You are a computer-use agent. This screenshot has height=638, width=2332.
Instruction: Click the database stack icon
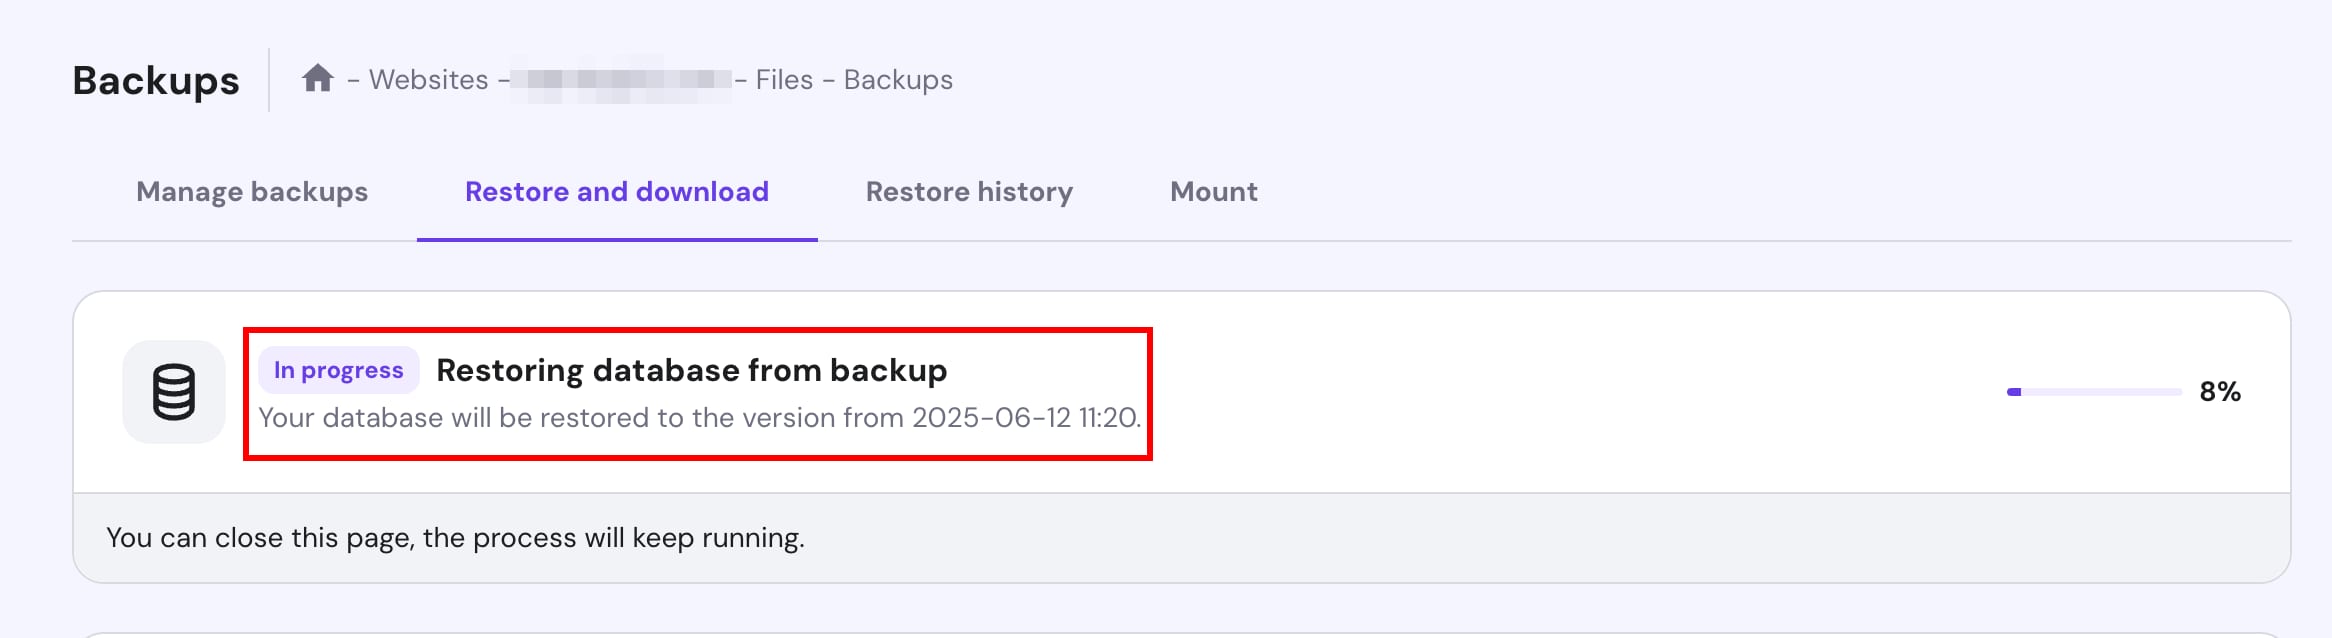(x=174, y=391)
